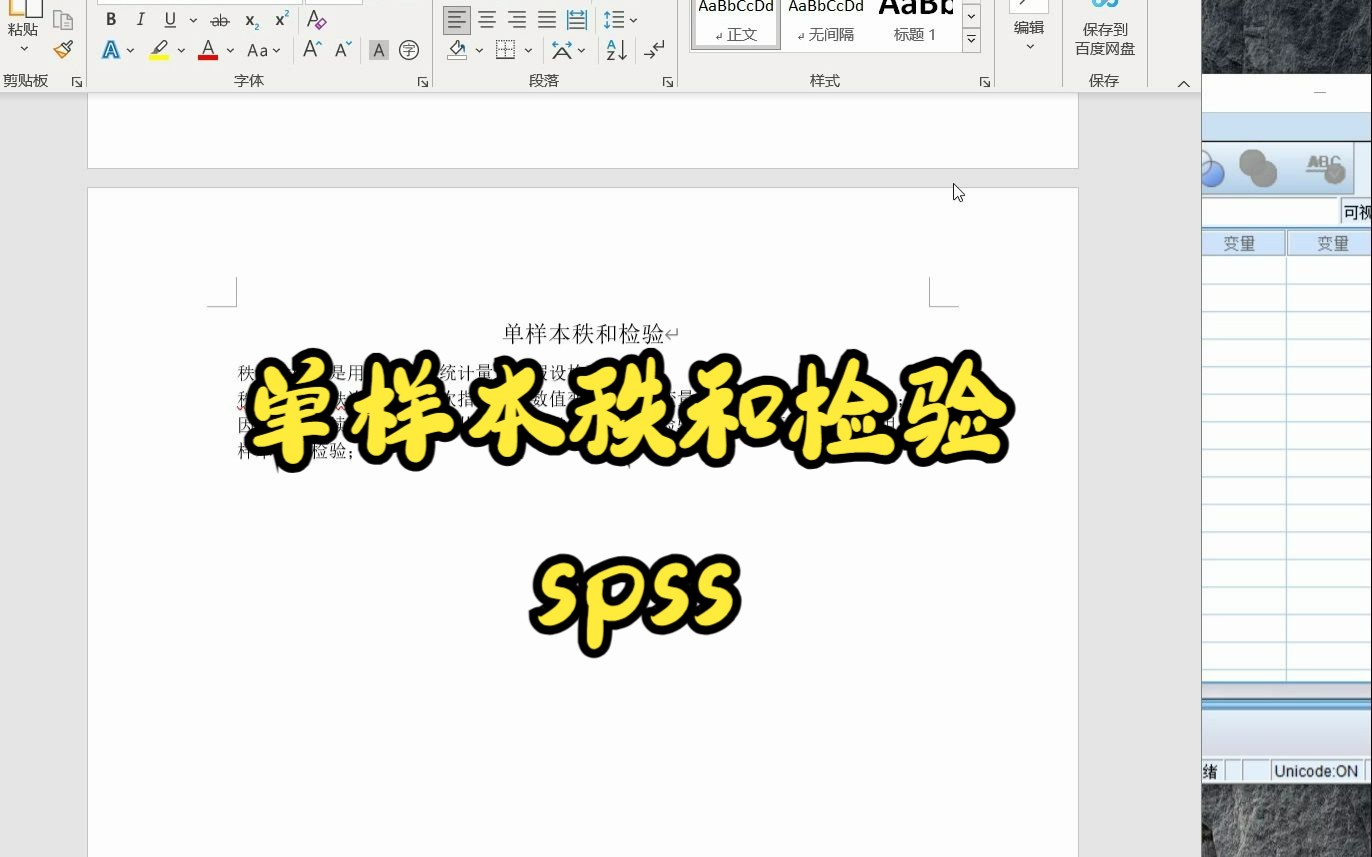Toggle italic formatting
This screenshot has width=1372, height=857.
click(140, 20)
